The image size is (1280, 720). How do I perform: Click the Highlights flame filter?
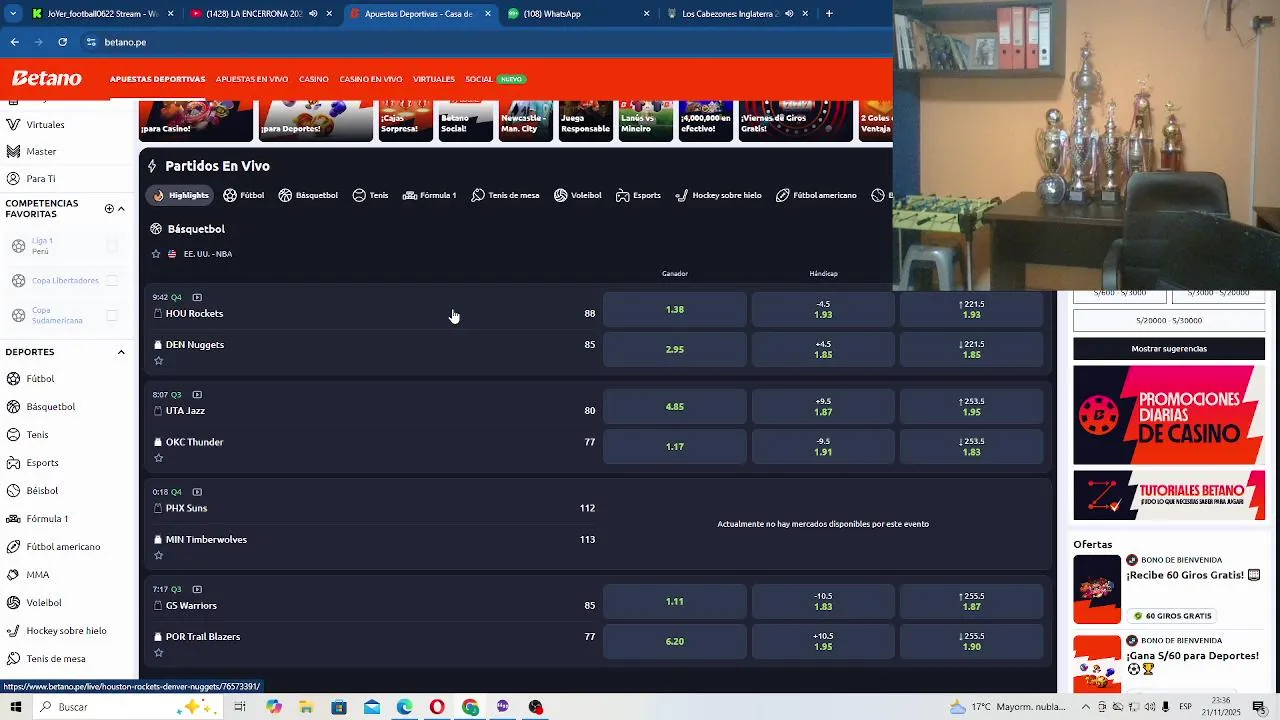click(180, 195)
